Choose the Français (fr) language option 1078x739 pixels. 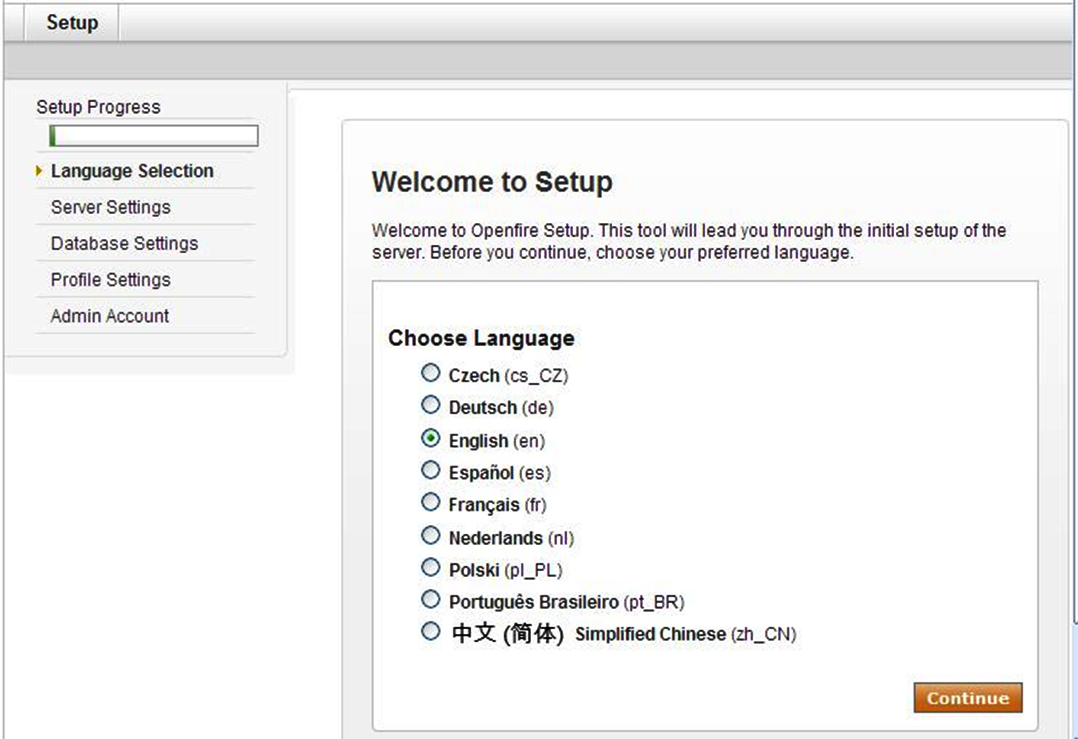(x=430, y=503)
